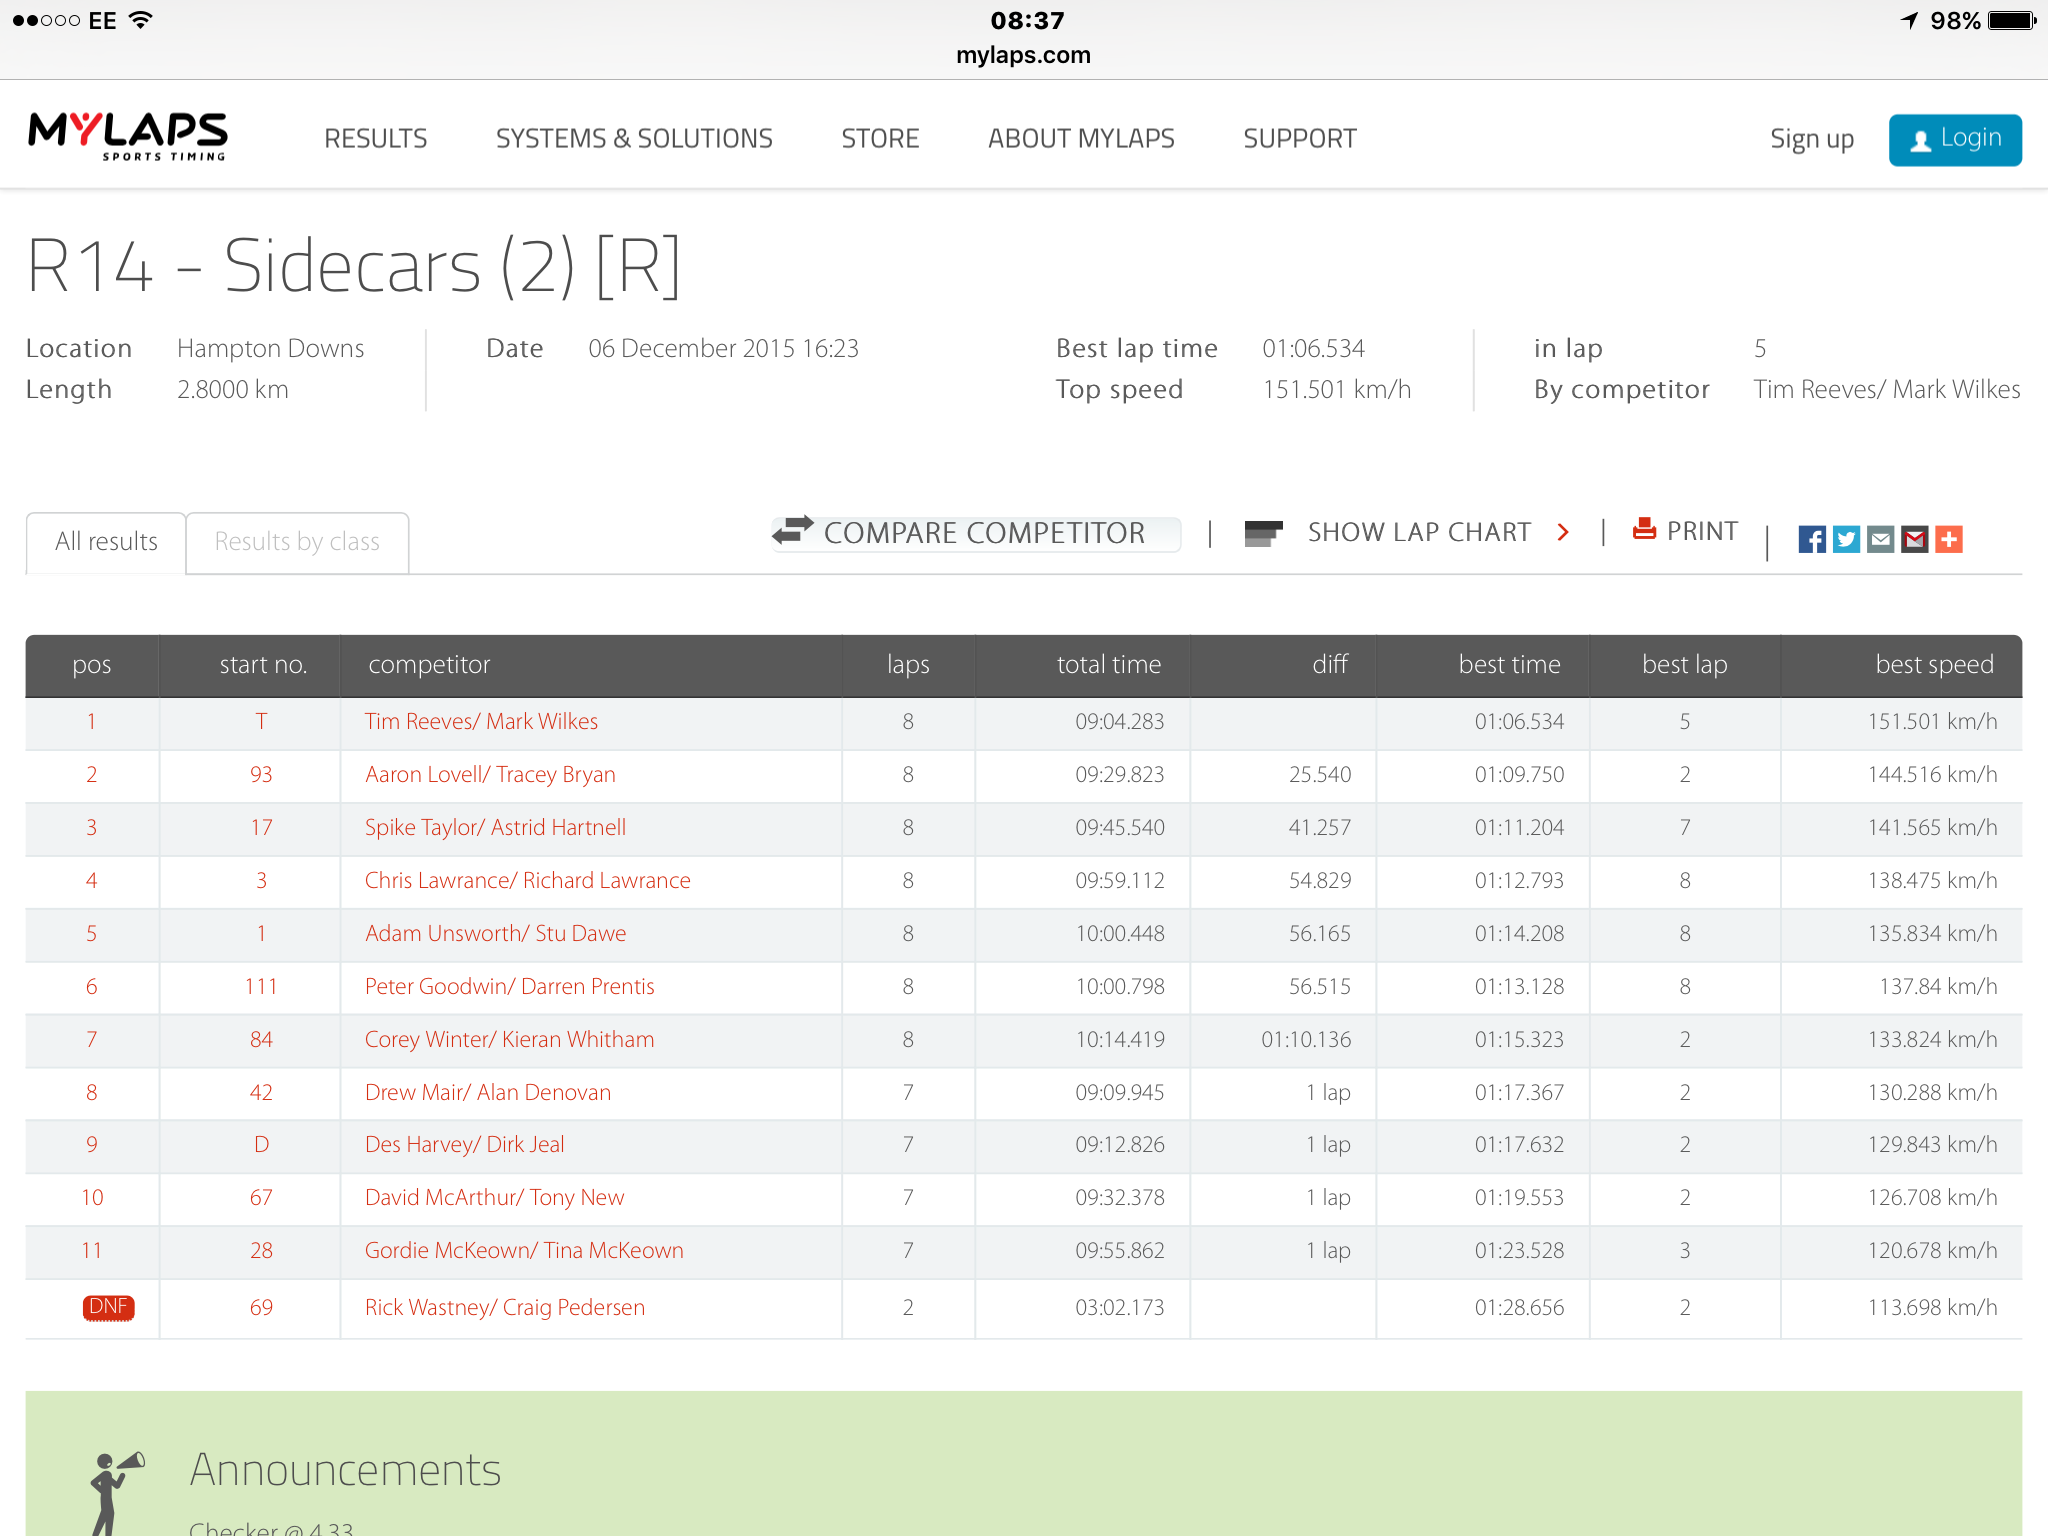Click total time 09:04.283
This screenshot has width=2048, height=1536.
point(1119,721)
